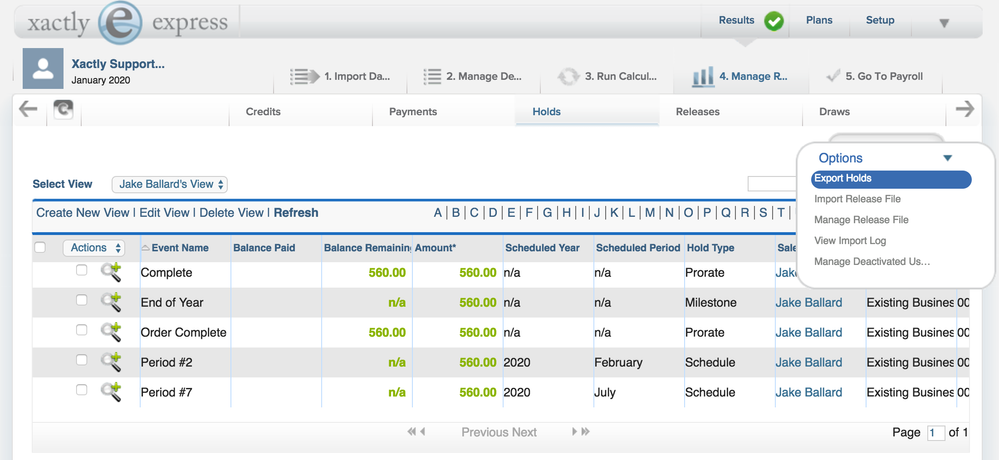Open details magnifier for Order Complete row
This screenshot has width=999, height=460.
click(x=111, y=332)
